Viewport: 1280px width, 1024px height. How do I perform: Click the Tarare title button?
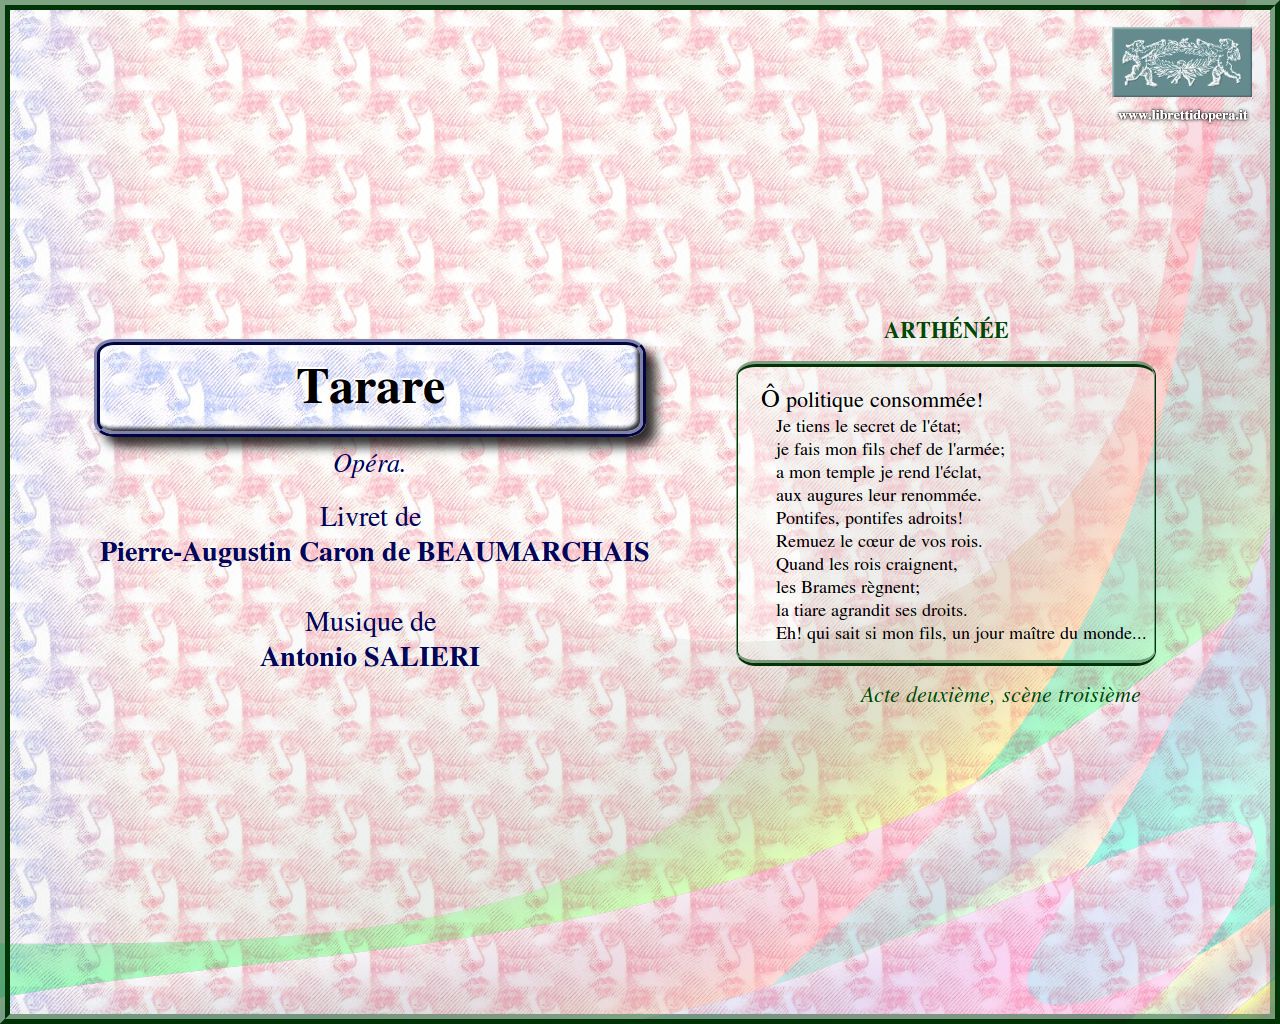(370, 388)
